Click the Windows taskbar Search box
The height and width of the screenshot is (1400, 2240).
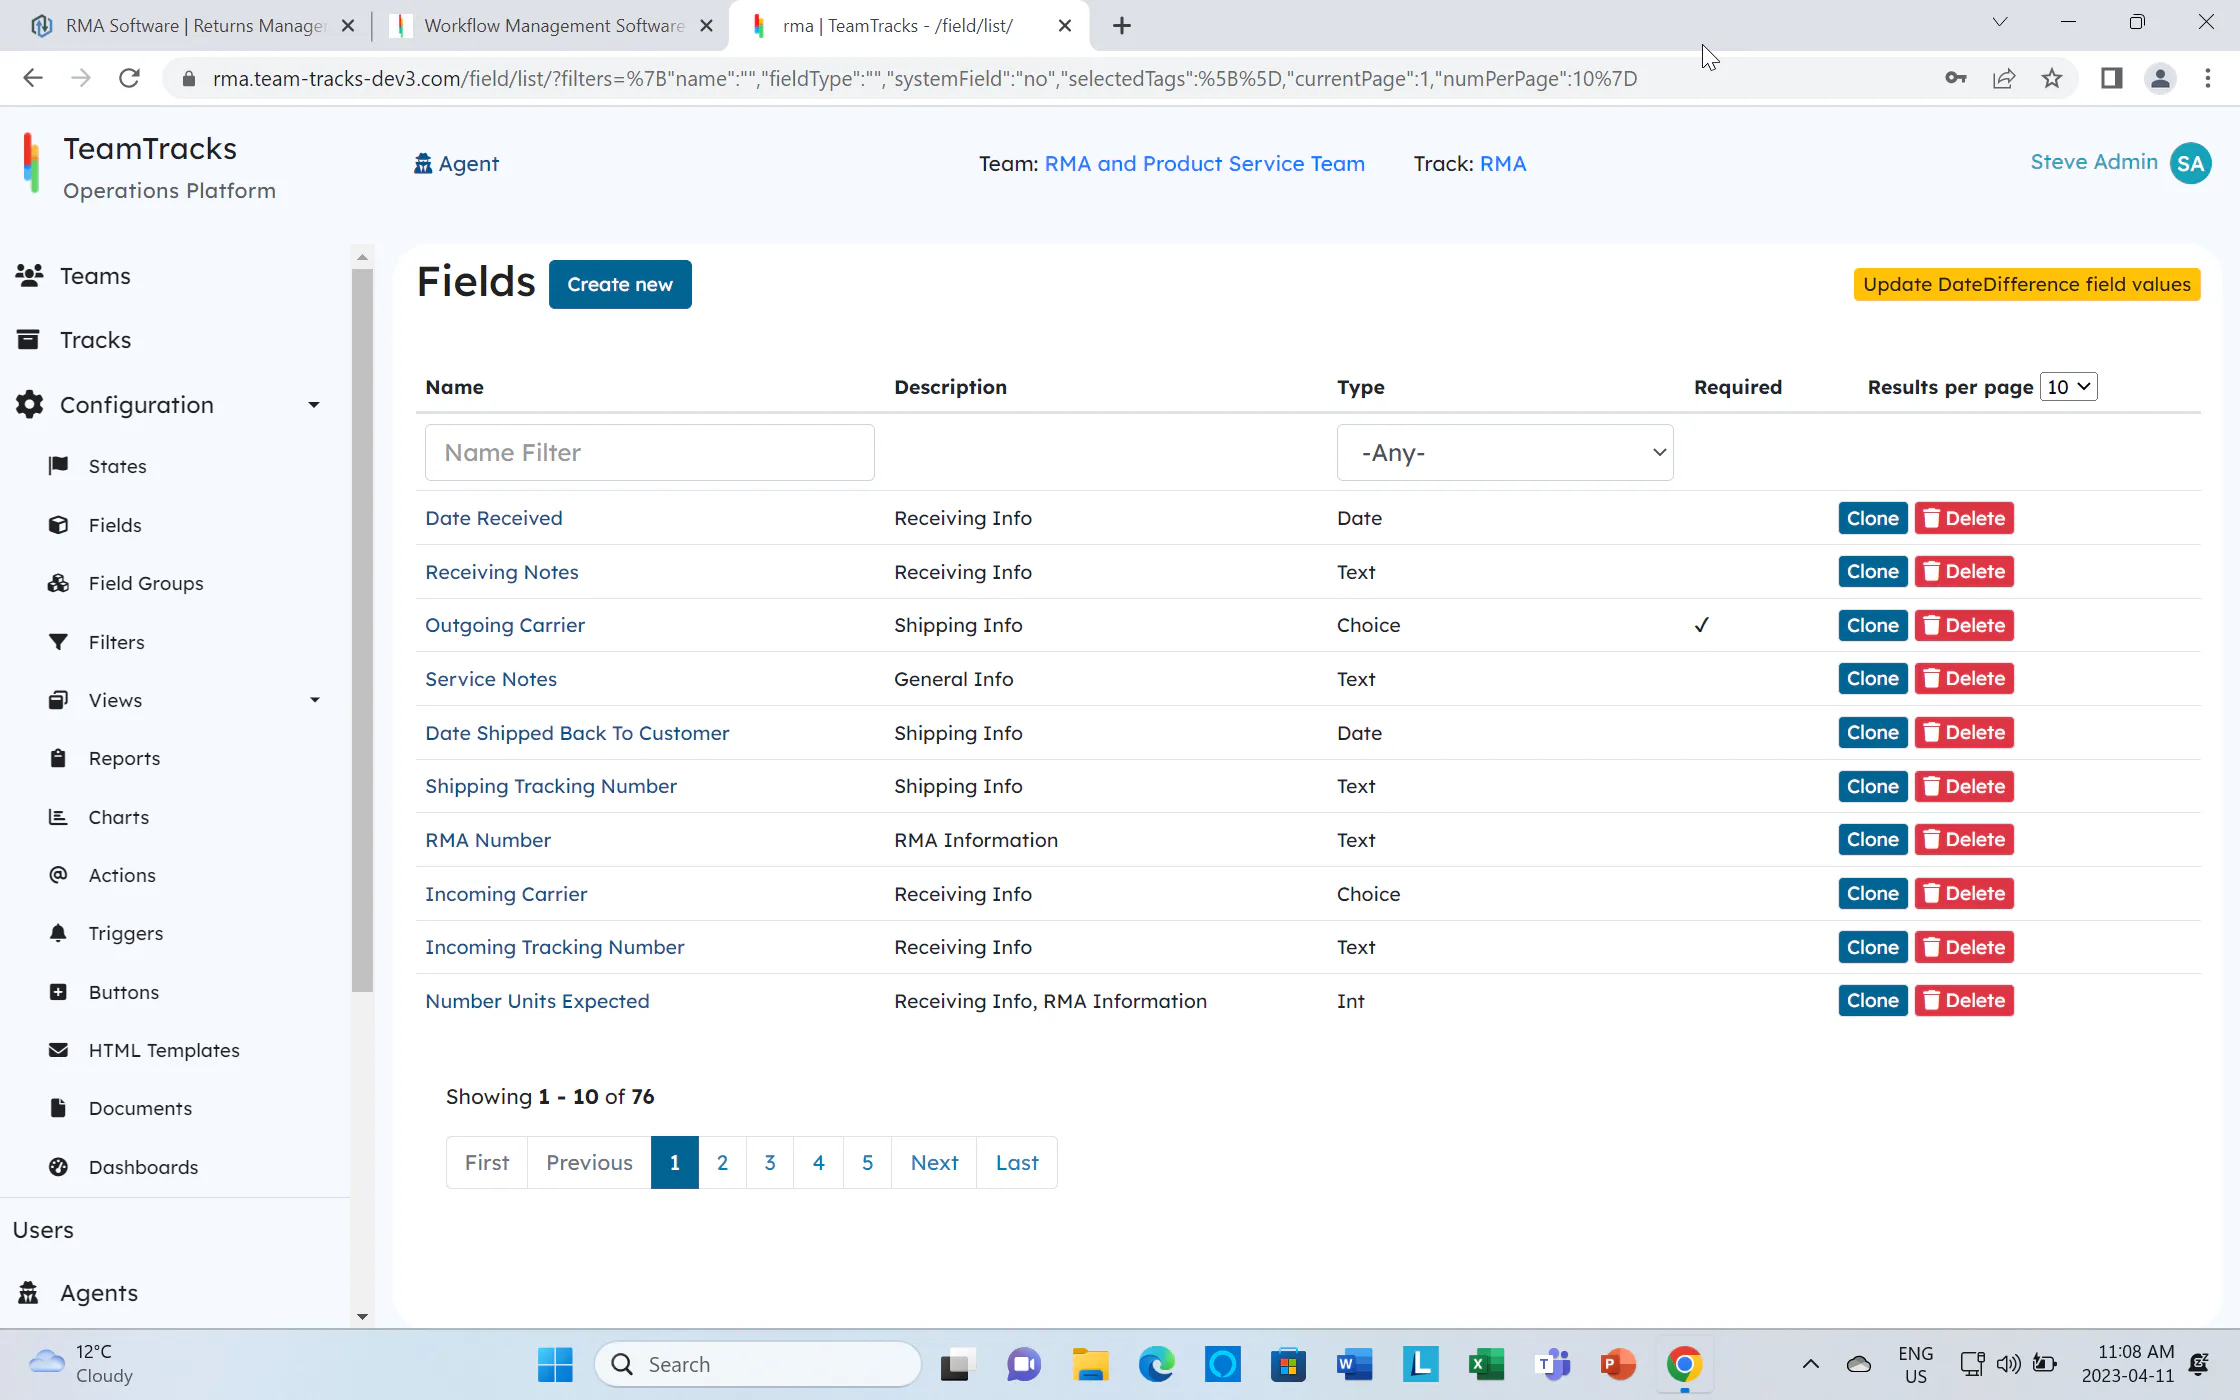[x=758, y=1364]
